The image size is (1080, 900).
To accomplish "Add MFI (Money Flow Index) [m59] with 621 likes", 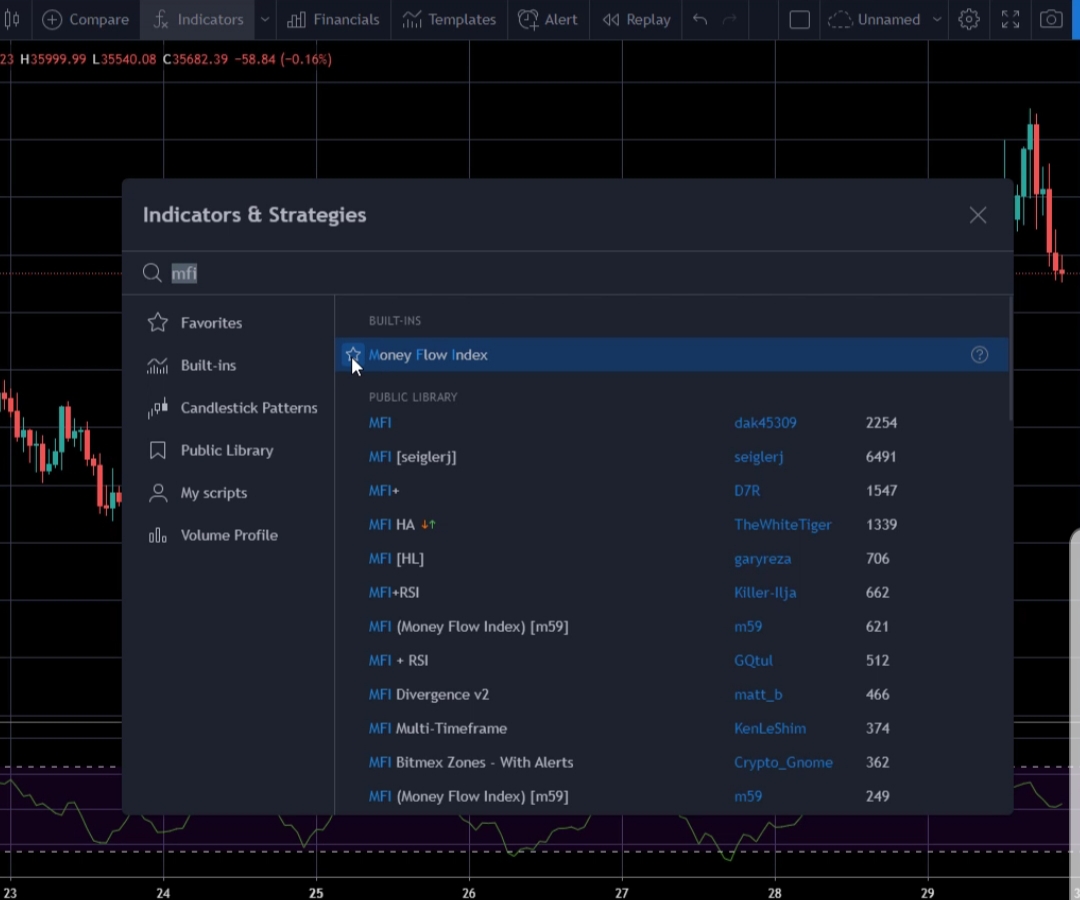I will click(x=468, y=627).
